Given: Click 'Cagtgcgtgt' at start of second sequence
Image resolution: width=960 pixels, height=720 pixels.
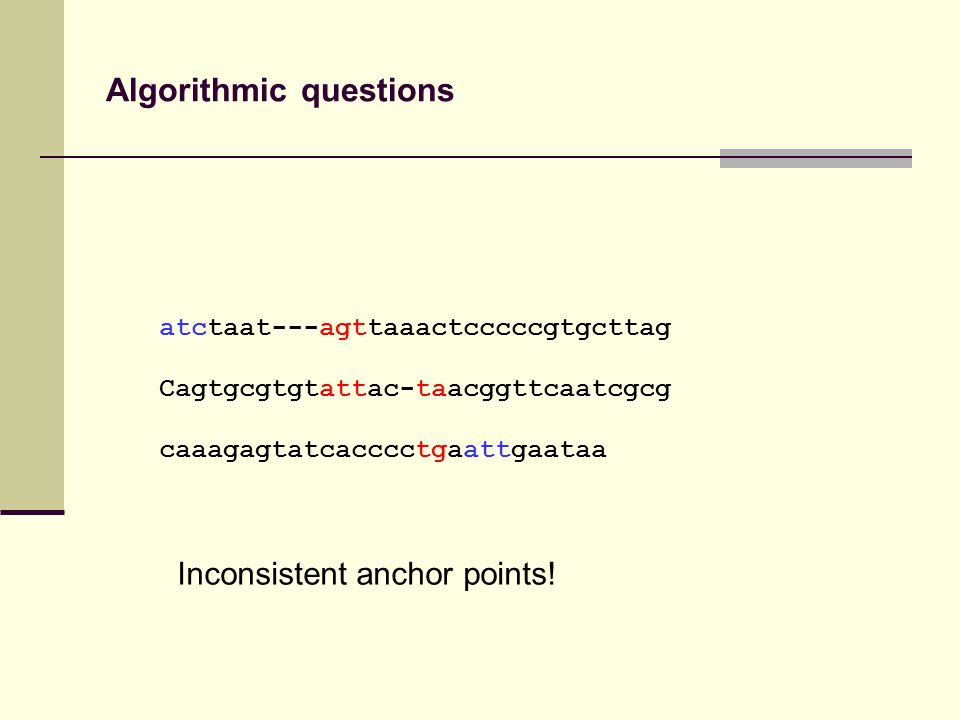Looking at the screenshot, I should coord(239,389).
